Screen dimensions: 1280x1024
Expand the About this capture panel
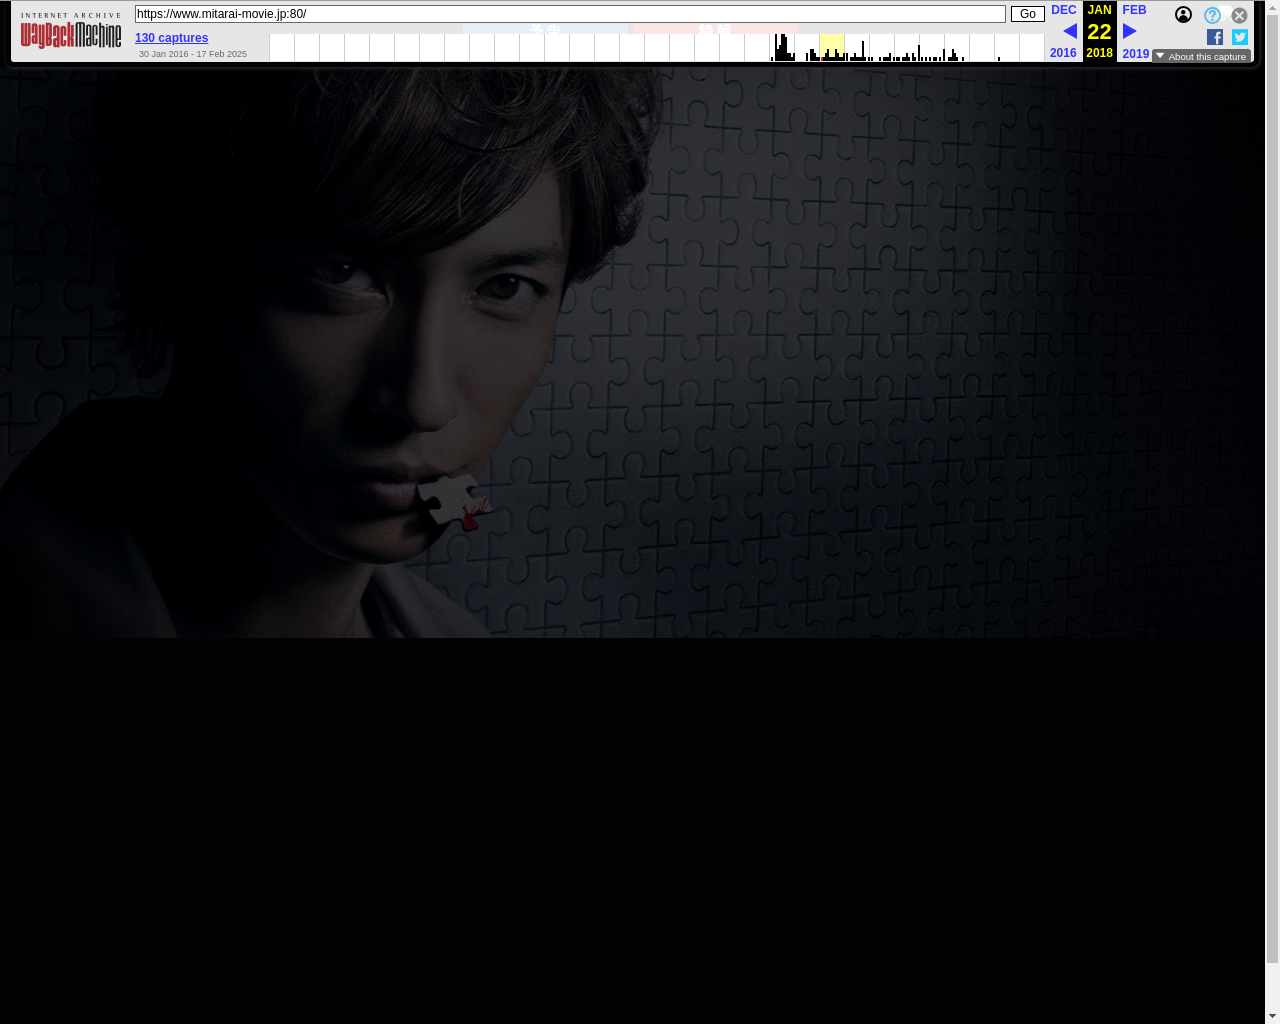click(1201, 57)
